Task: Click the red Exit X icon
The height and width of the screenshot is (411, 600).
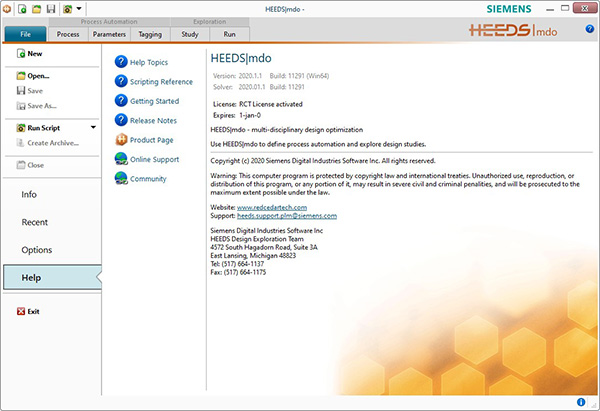Action: coord(21,312)
